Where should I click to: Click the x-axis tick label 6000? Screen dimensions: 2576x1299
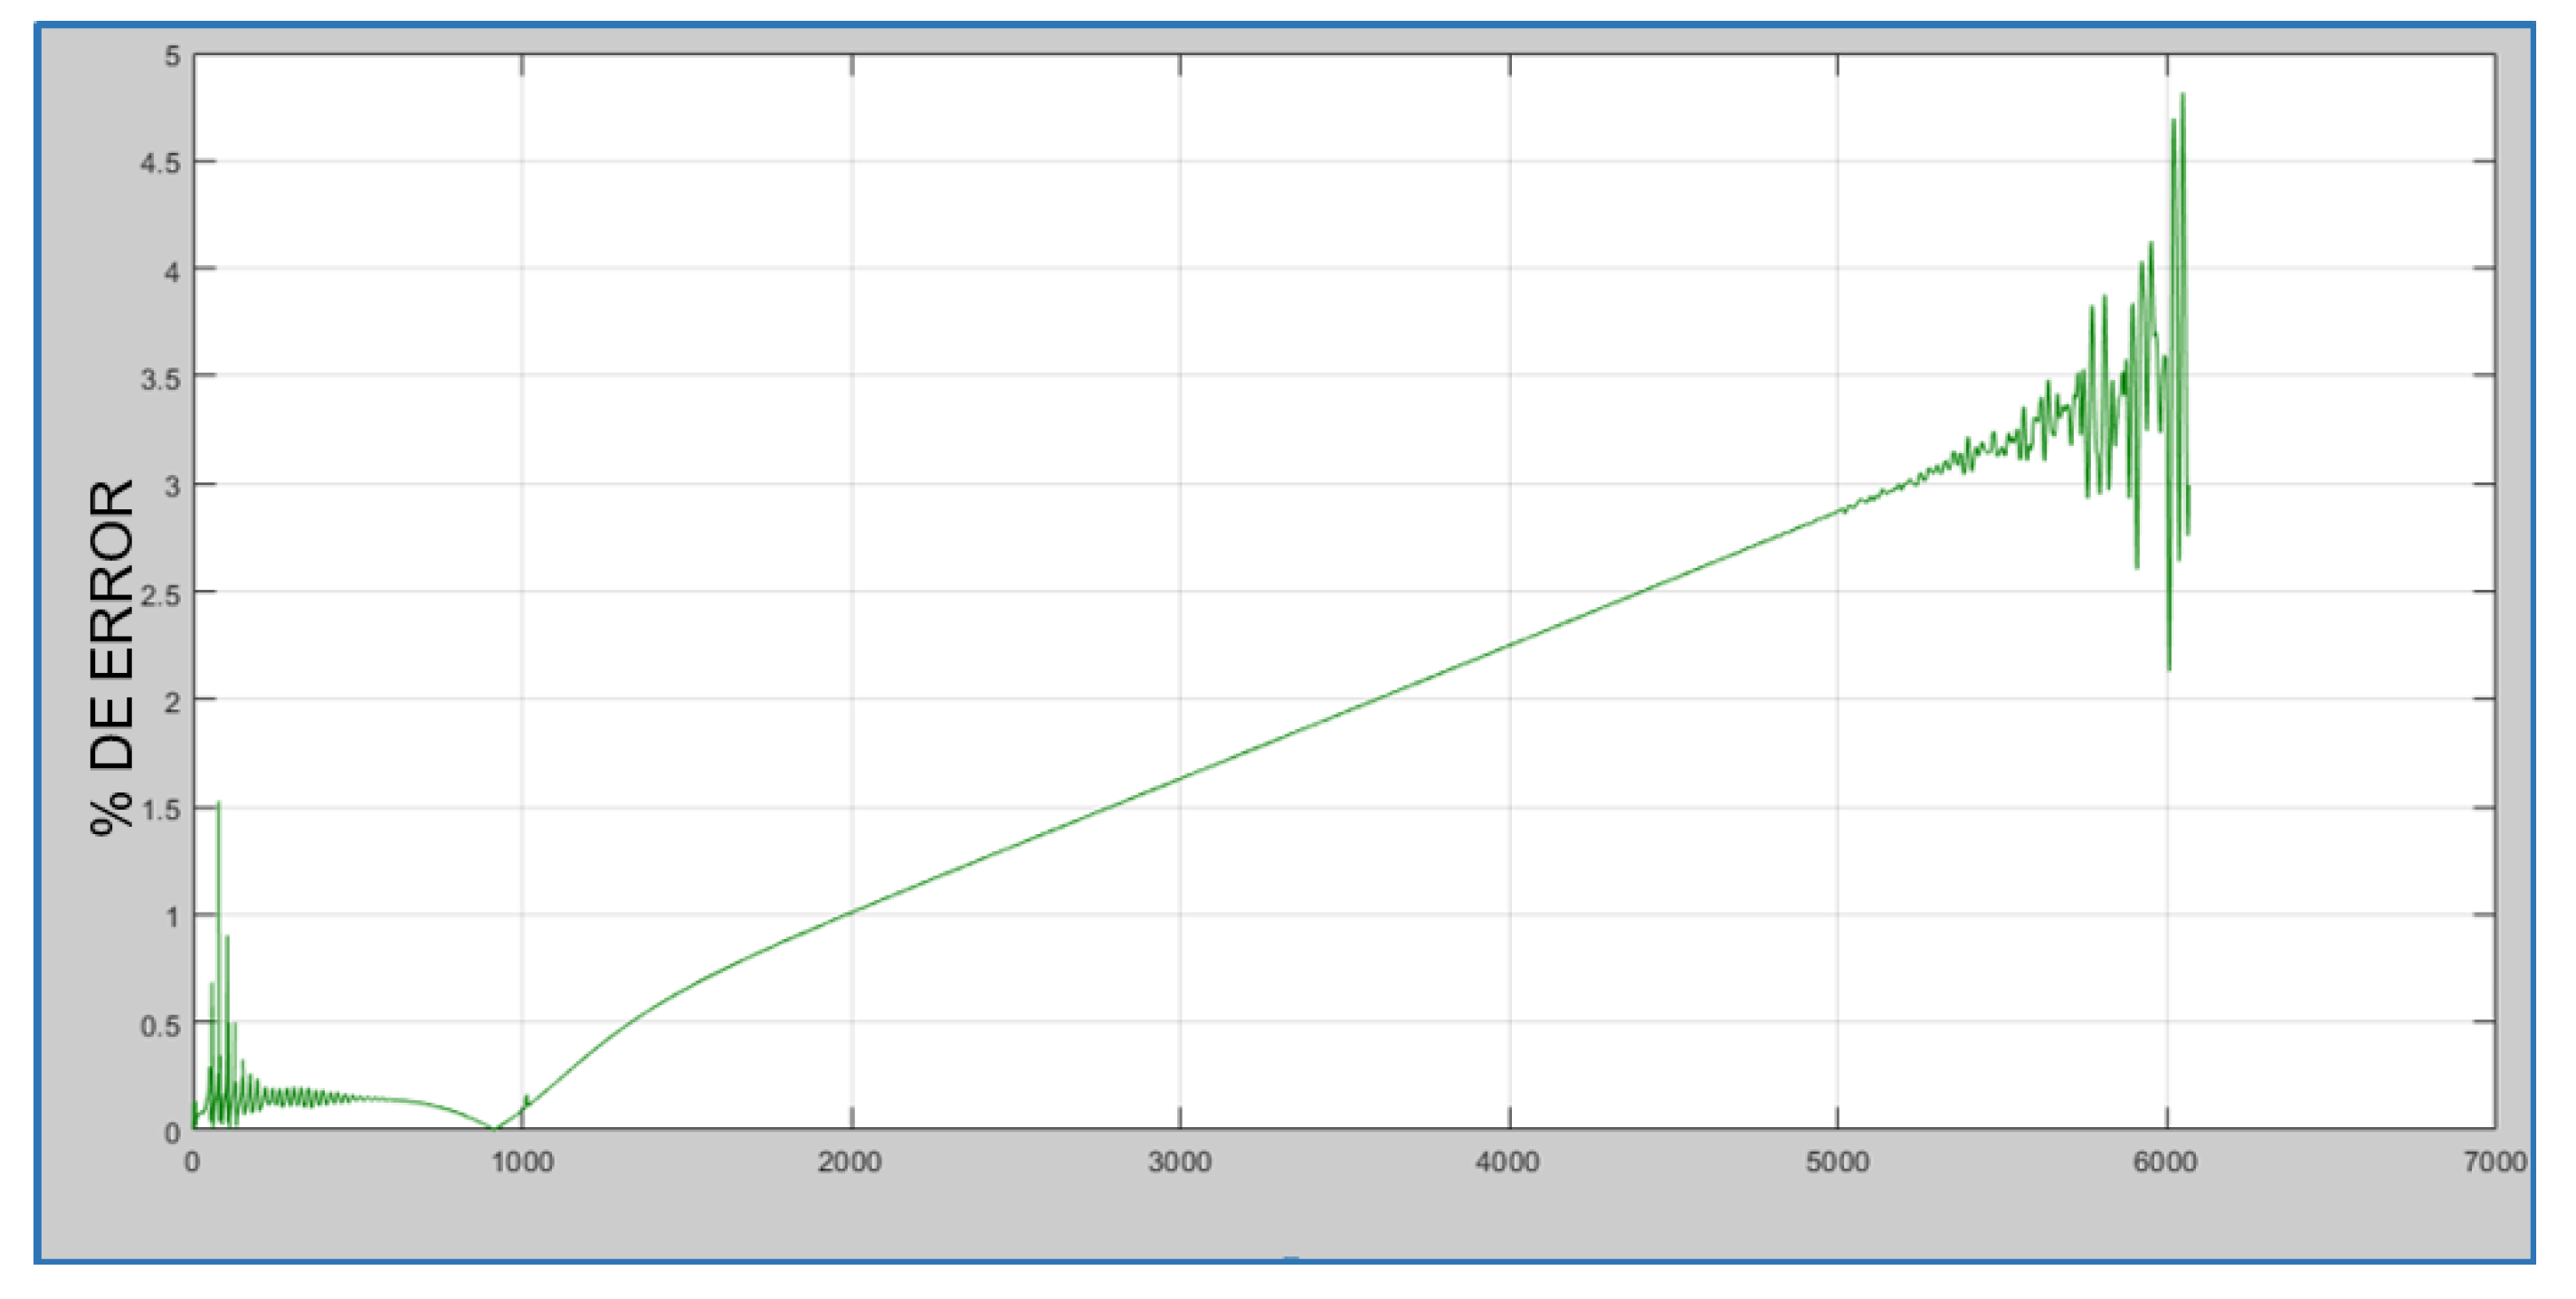click(2166, 1162)
